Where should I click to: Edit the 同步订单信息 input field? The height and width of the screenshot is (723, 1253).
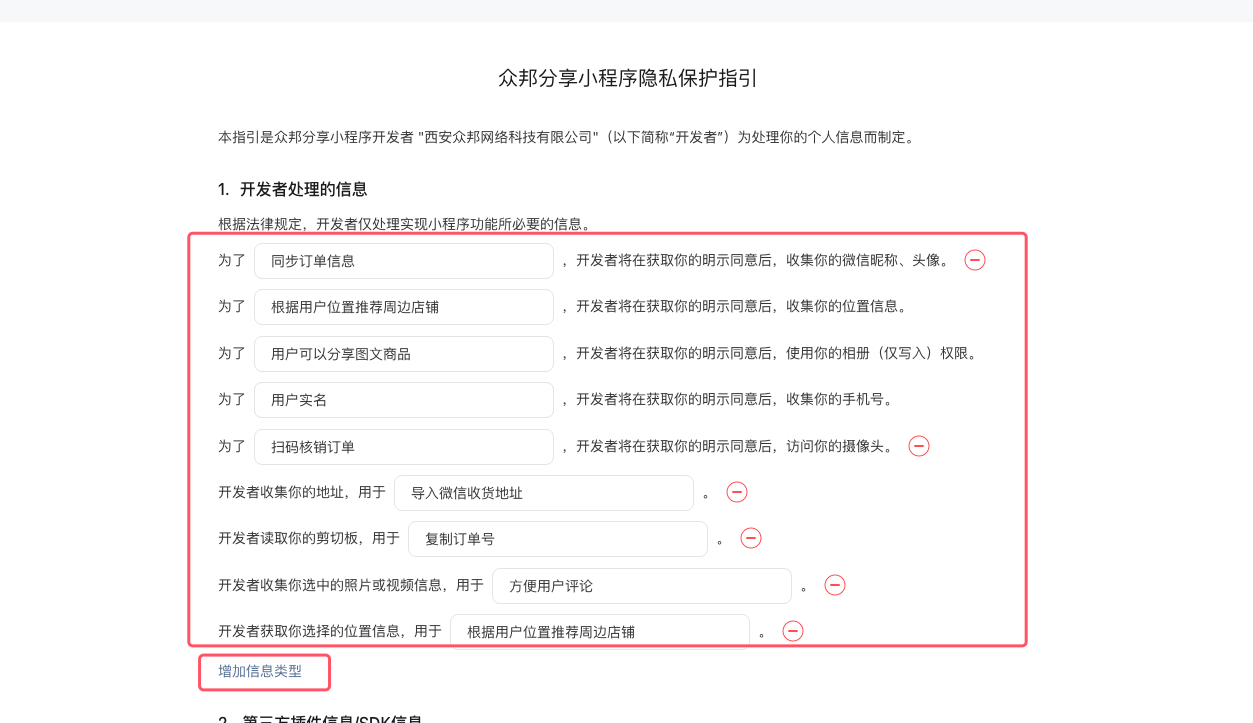pos(404,261)
